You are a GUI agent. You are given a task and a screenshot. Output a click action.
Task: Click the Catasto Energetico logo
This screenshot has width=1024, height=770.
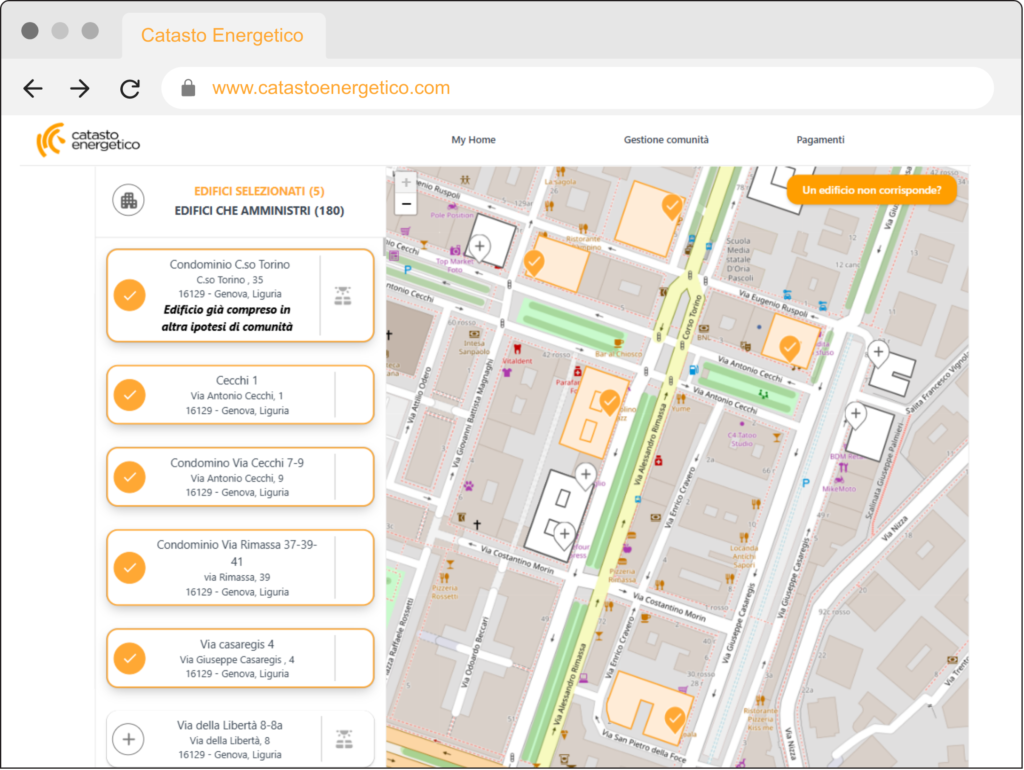tap(88, 141)
